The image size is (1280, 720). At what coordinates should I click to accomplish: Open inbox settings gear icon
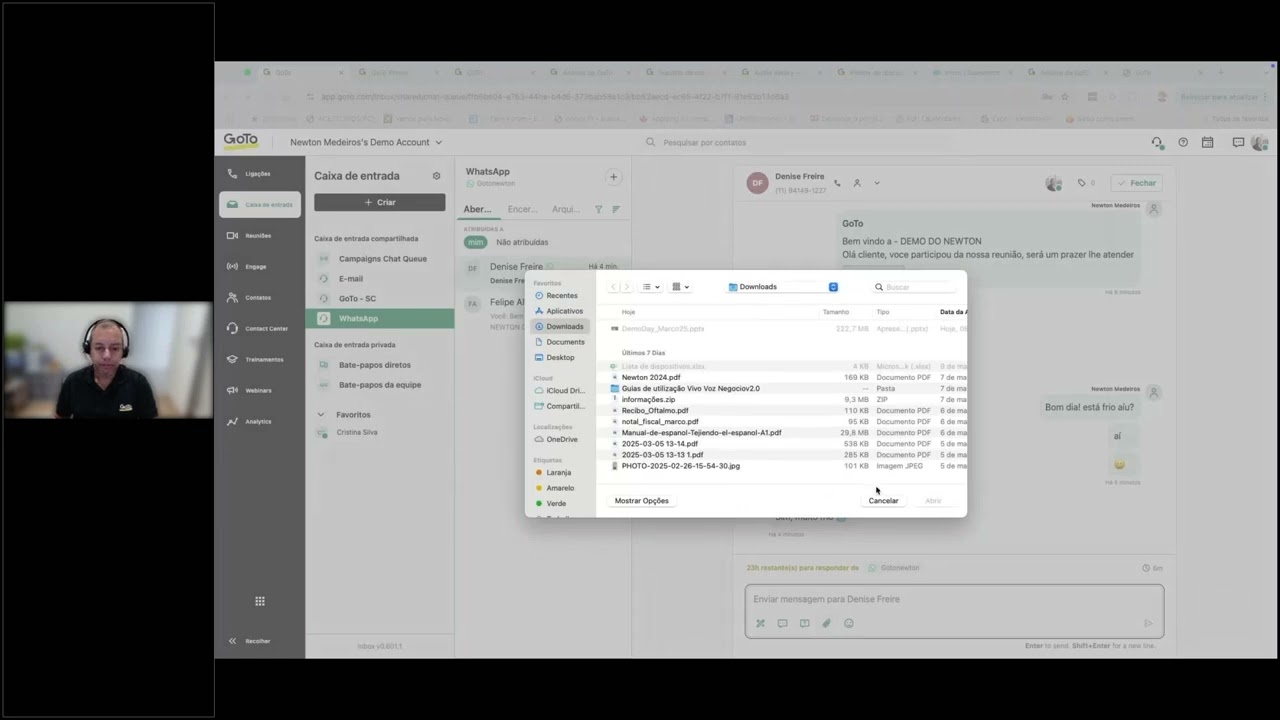click(436, 176)
